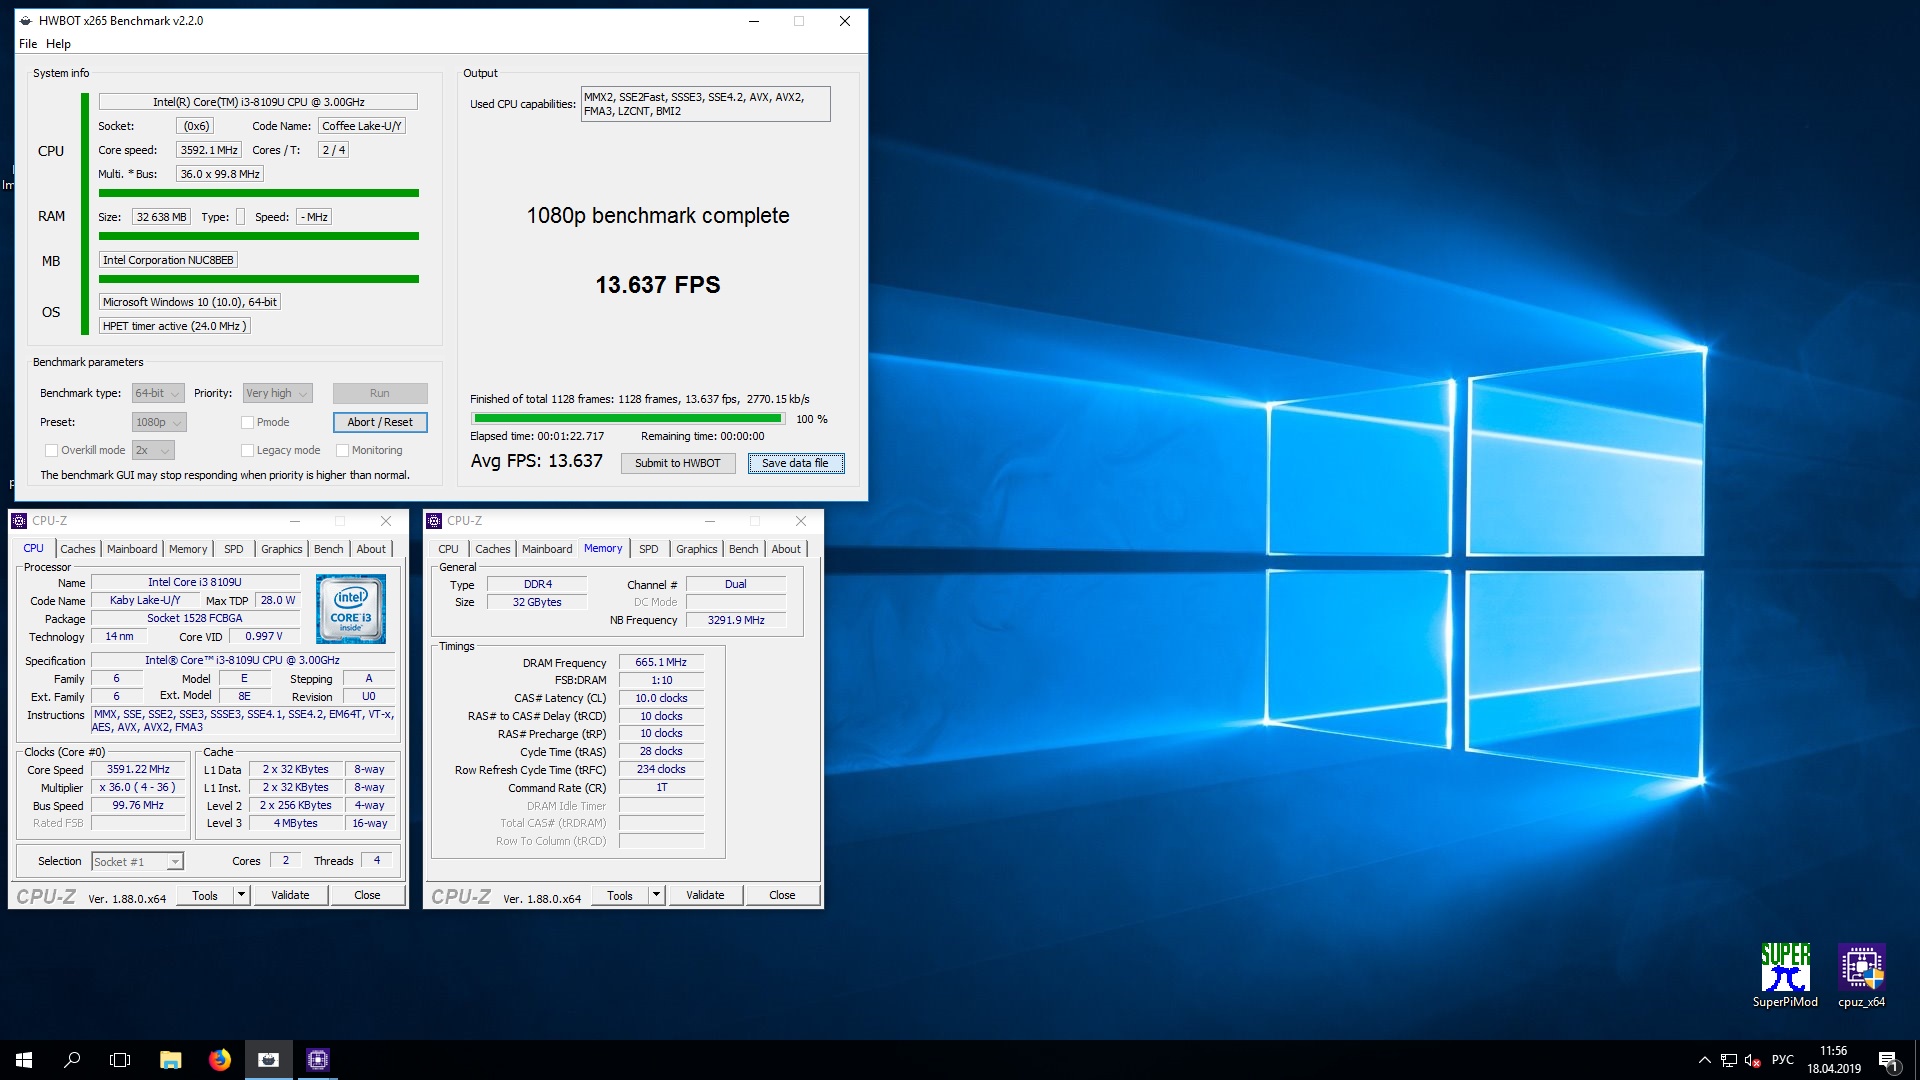
Task: Click right CPU-Z window title icon
Action: pyautogui.click(x=434, y=521)
